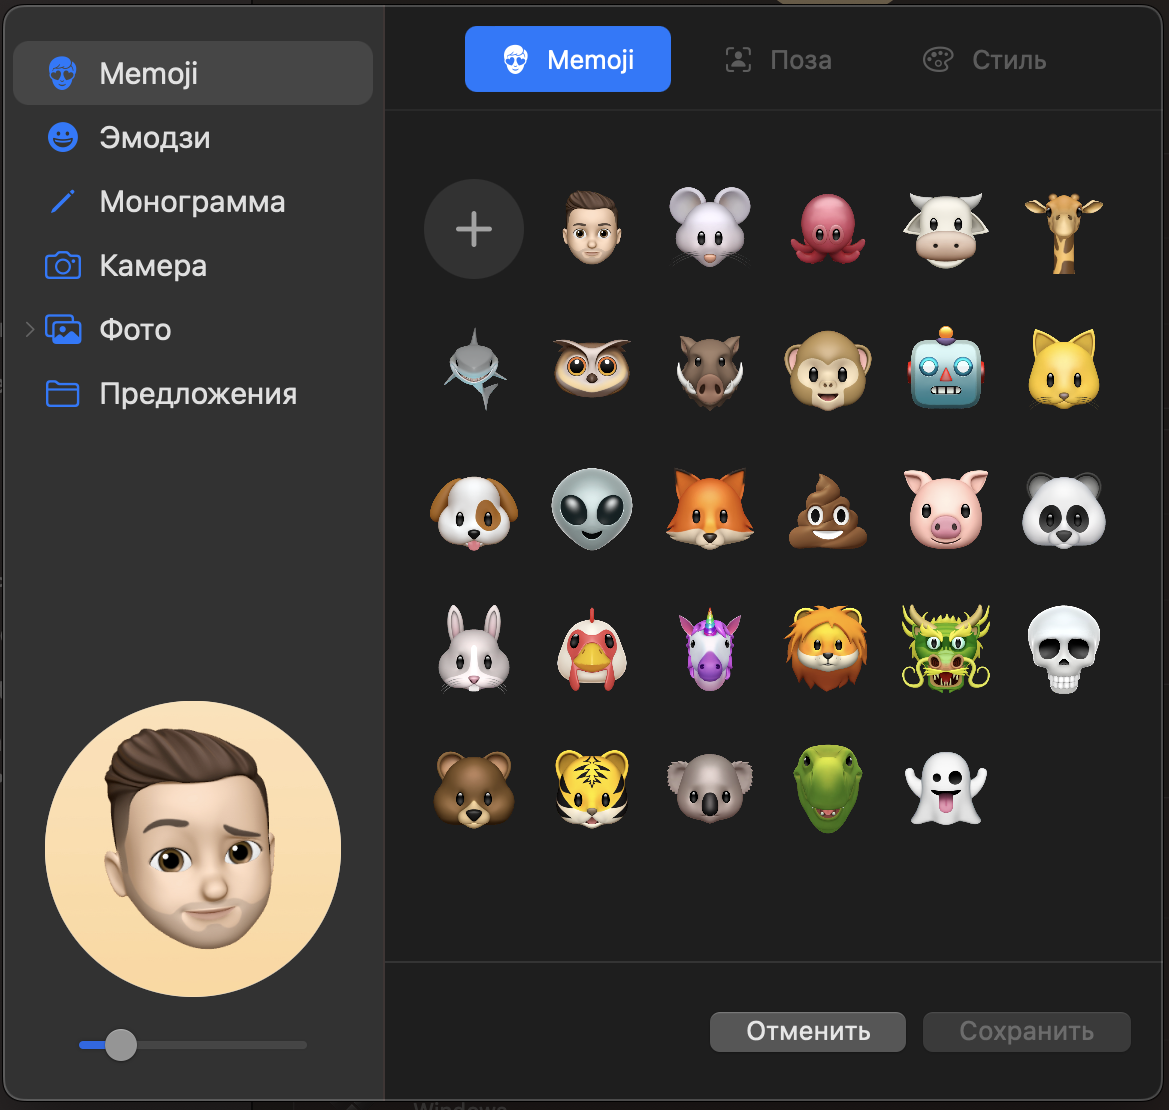Choose the skull Animoji

pyautogui.click(x=1064, y=649)
